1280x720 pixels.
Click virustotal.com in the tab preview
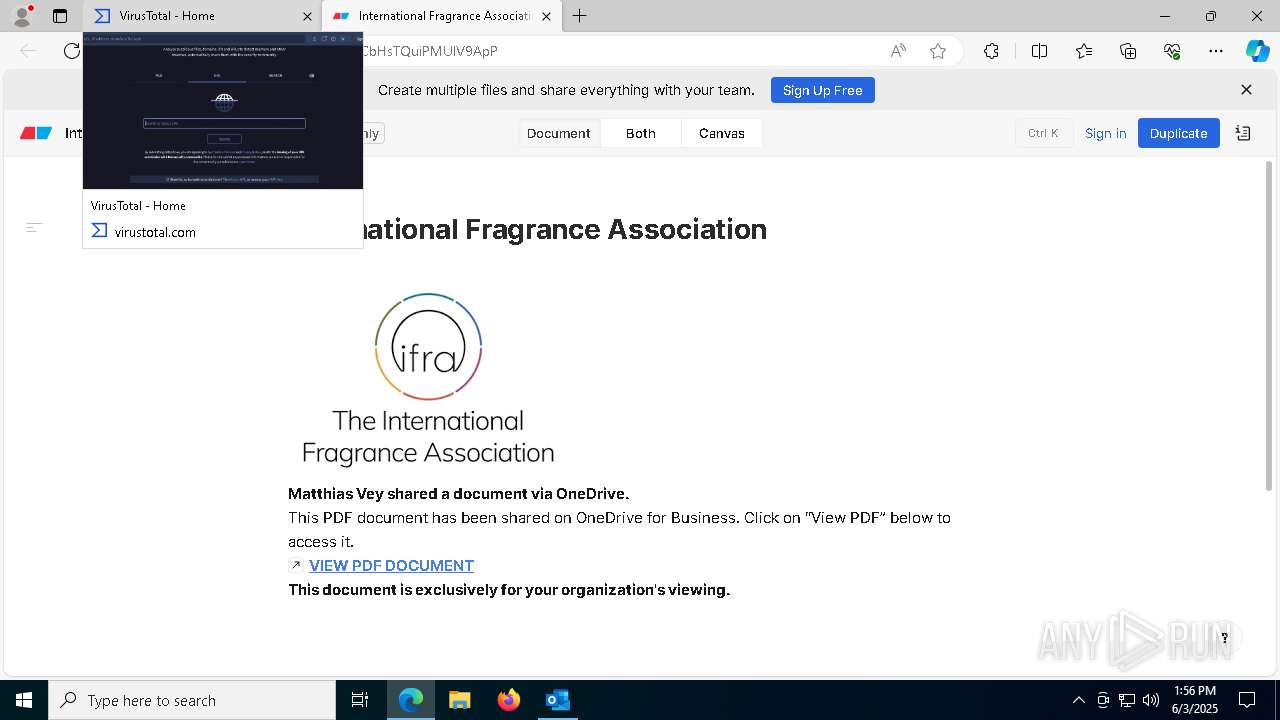[155, 232]
